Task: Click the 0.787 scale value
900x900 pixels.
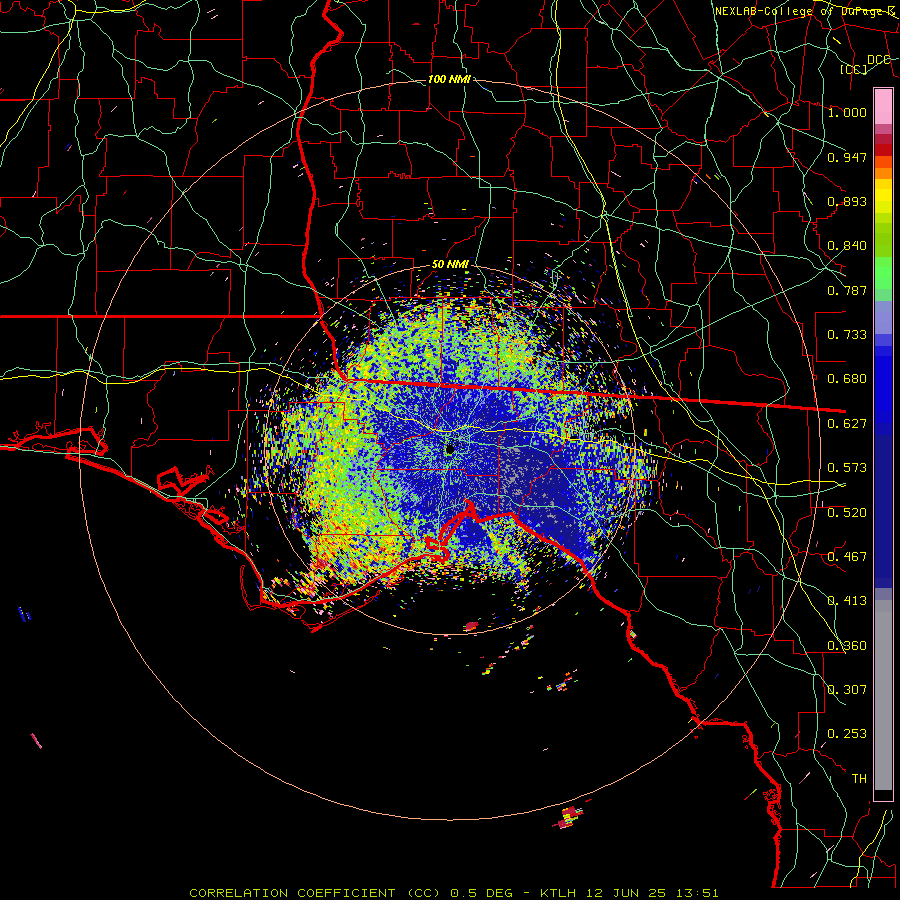Action: (847, 290)
